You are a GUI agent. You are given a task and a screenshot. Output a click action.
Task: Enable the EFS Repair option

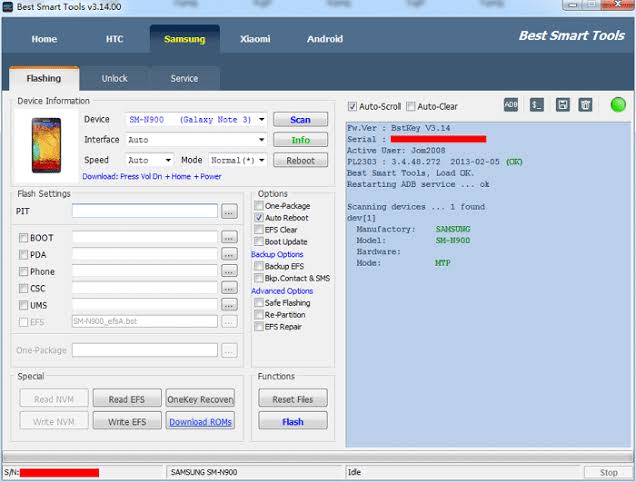point(259,327)
